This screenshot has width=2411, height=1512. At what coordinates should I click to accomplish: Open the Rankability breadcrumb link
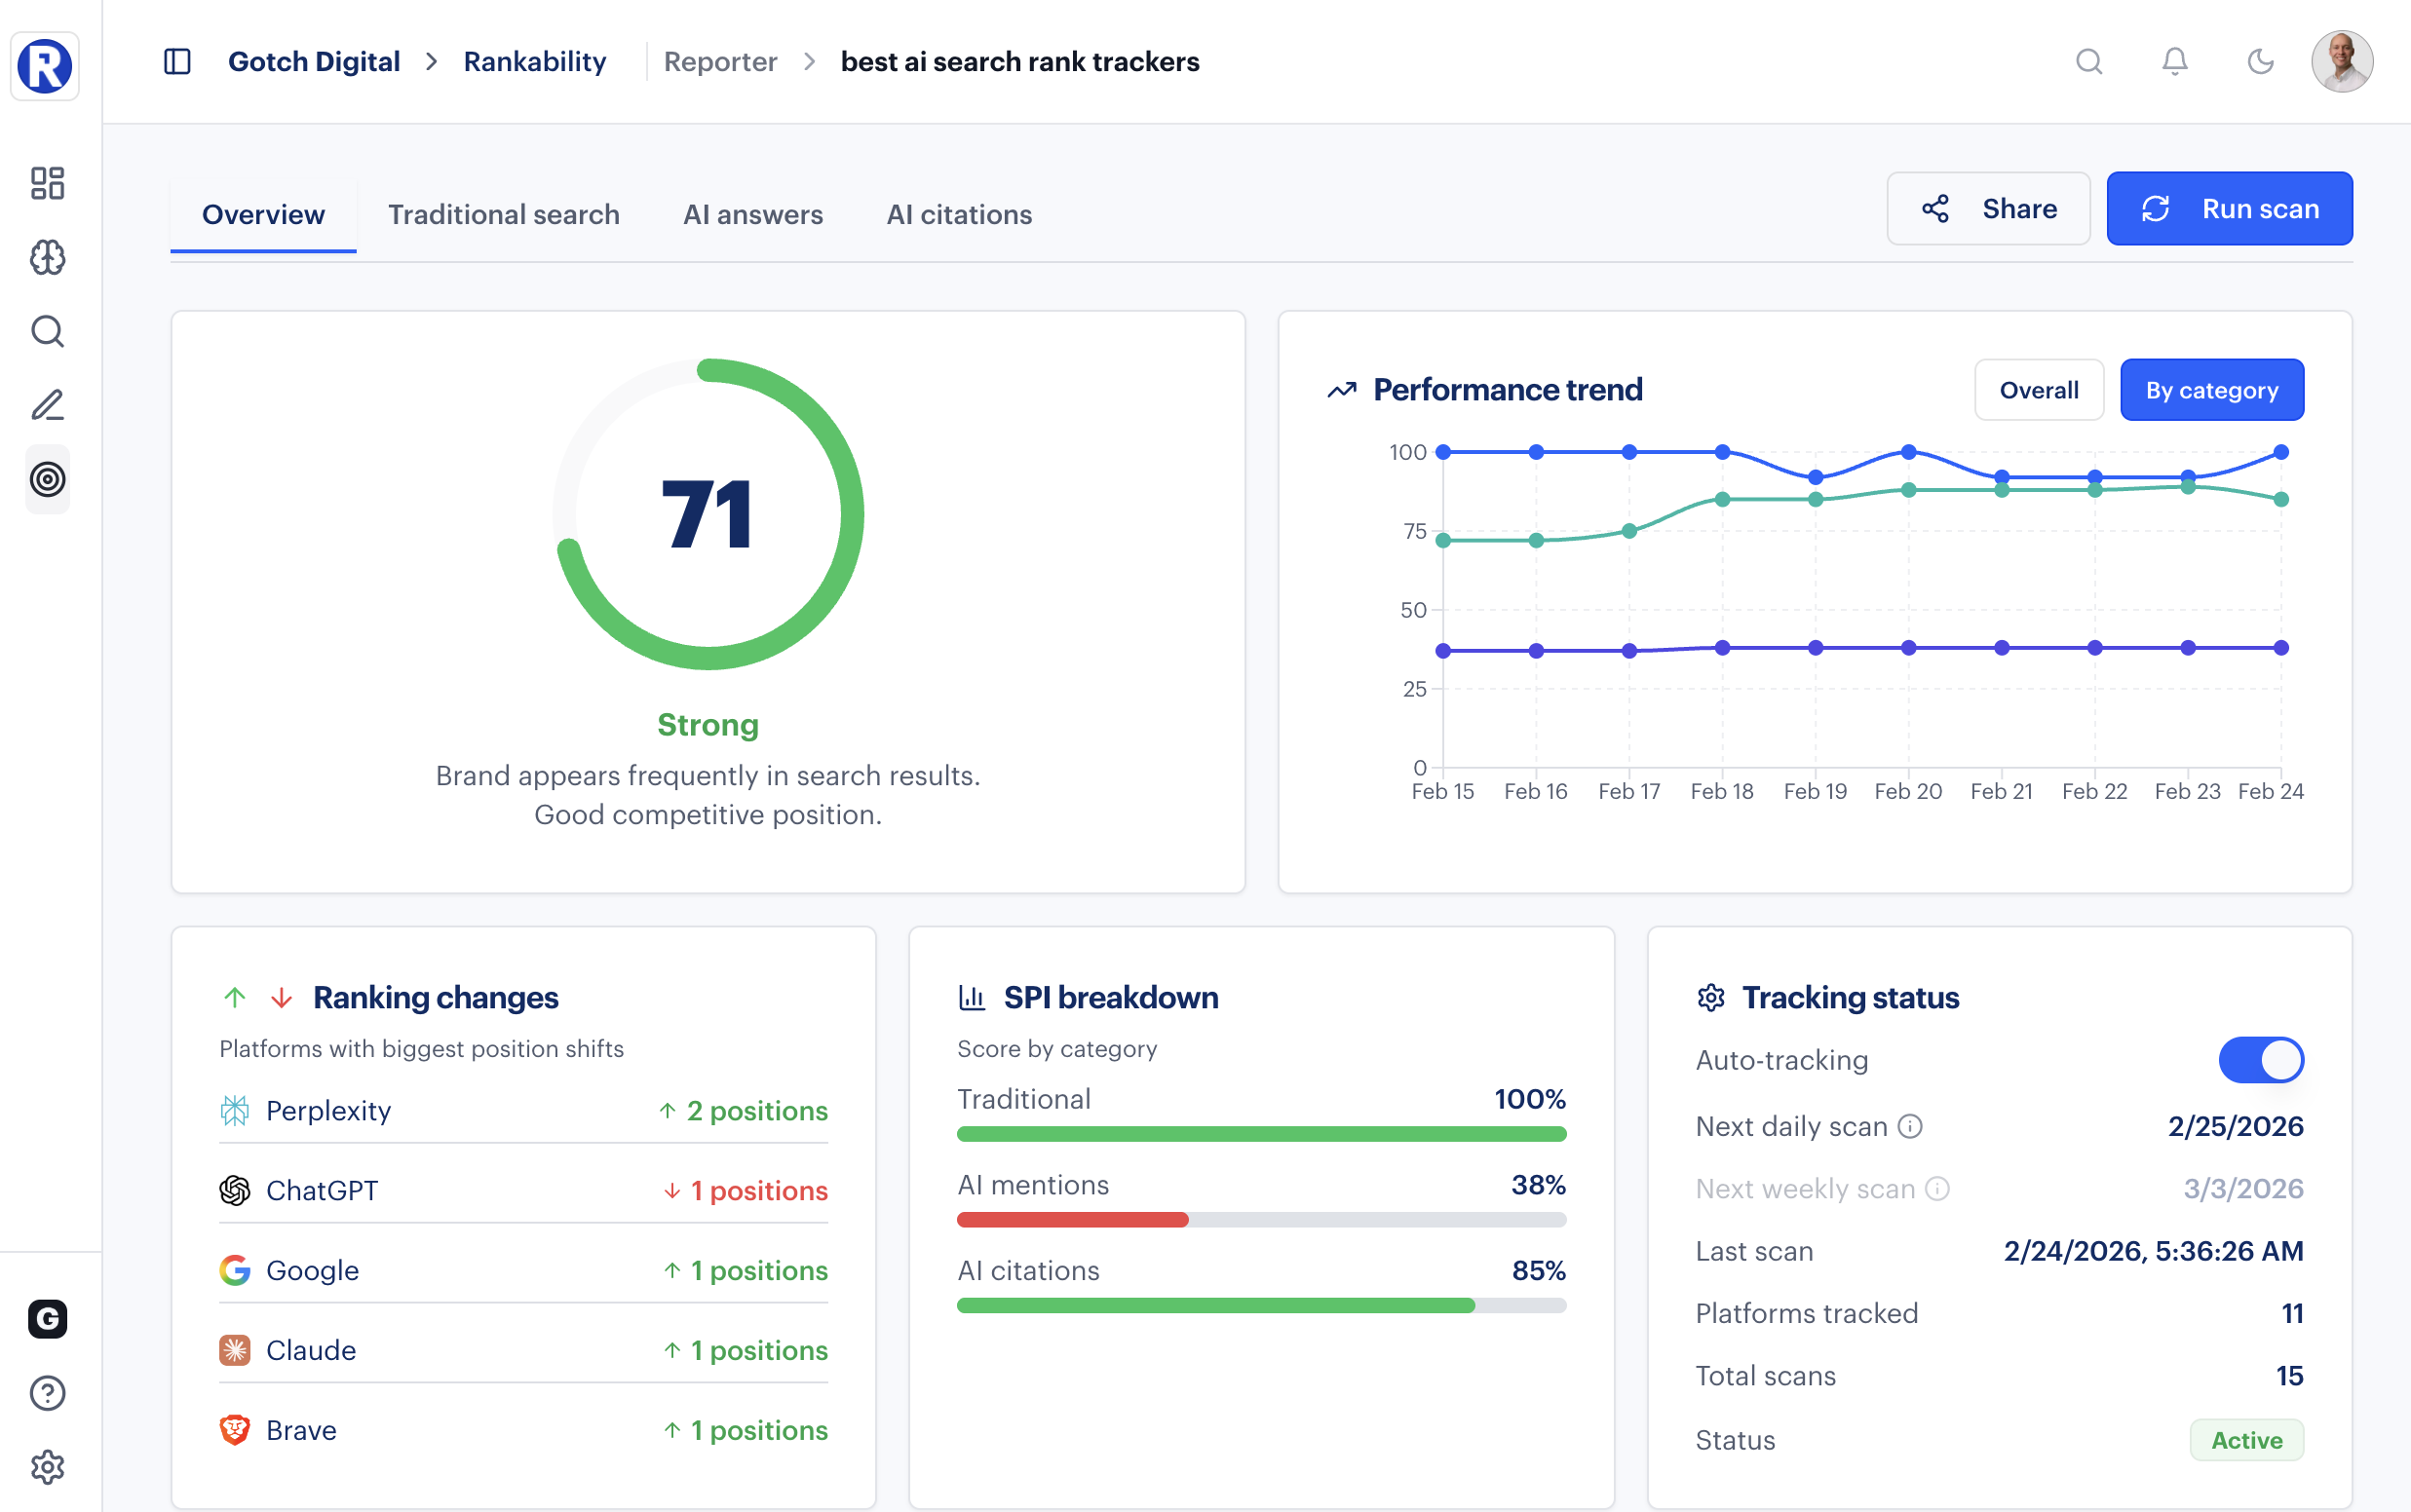534,61
